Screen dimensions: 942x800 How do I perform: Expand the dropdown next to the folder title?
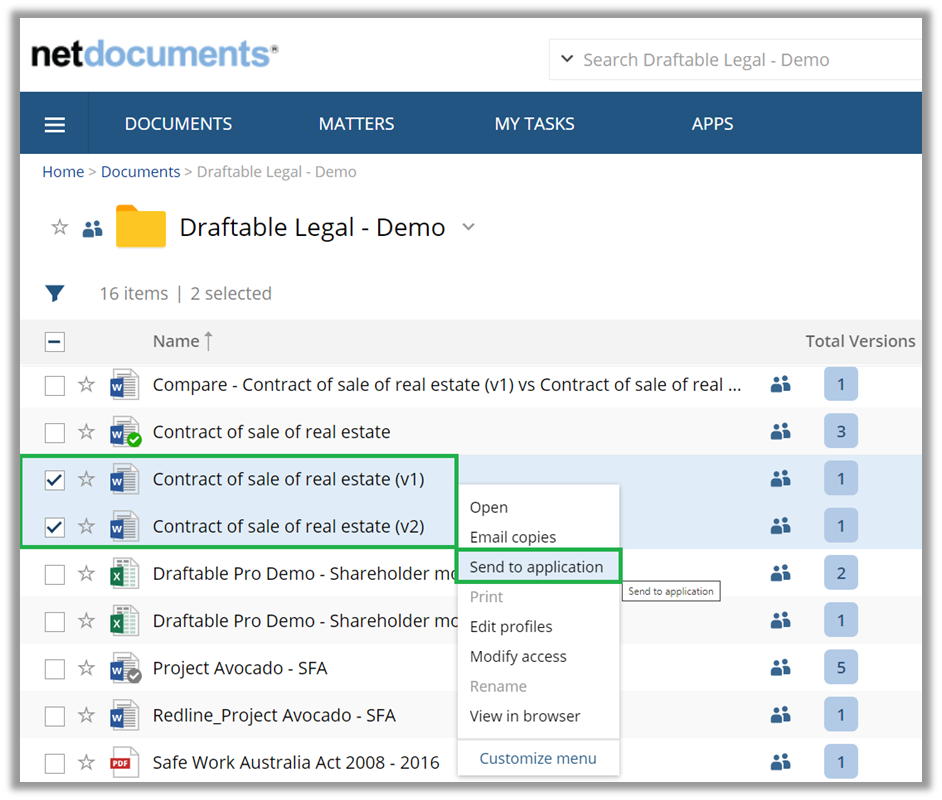tap(468, 227)
